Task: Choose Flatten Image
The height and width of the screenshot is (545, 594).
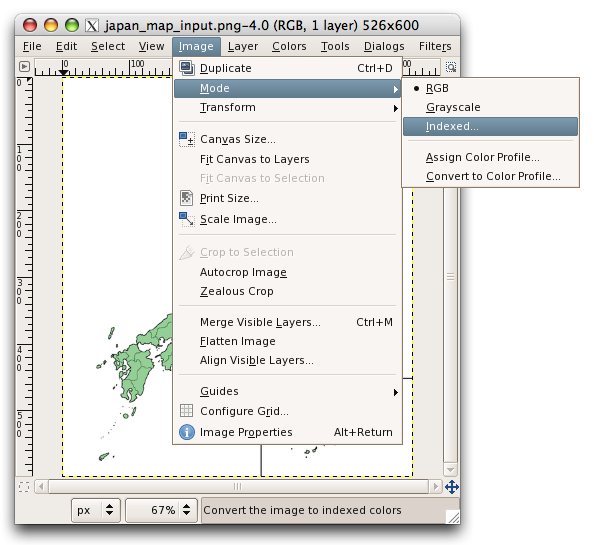Action: pyautogui.click(x=287, y=341)
